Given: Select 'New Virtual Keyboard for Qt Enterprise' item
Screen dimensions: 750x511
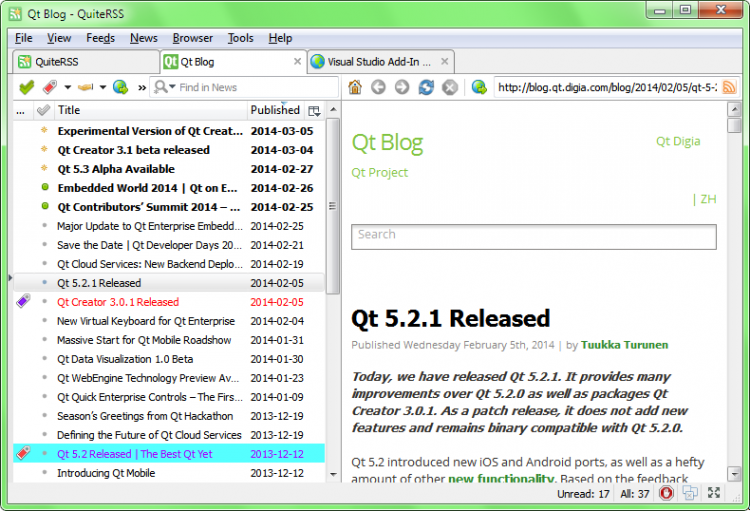Looking at the screenshot, I should pos(169,321).
